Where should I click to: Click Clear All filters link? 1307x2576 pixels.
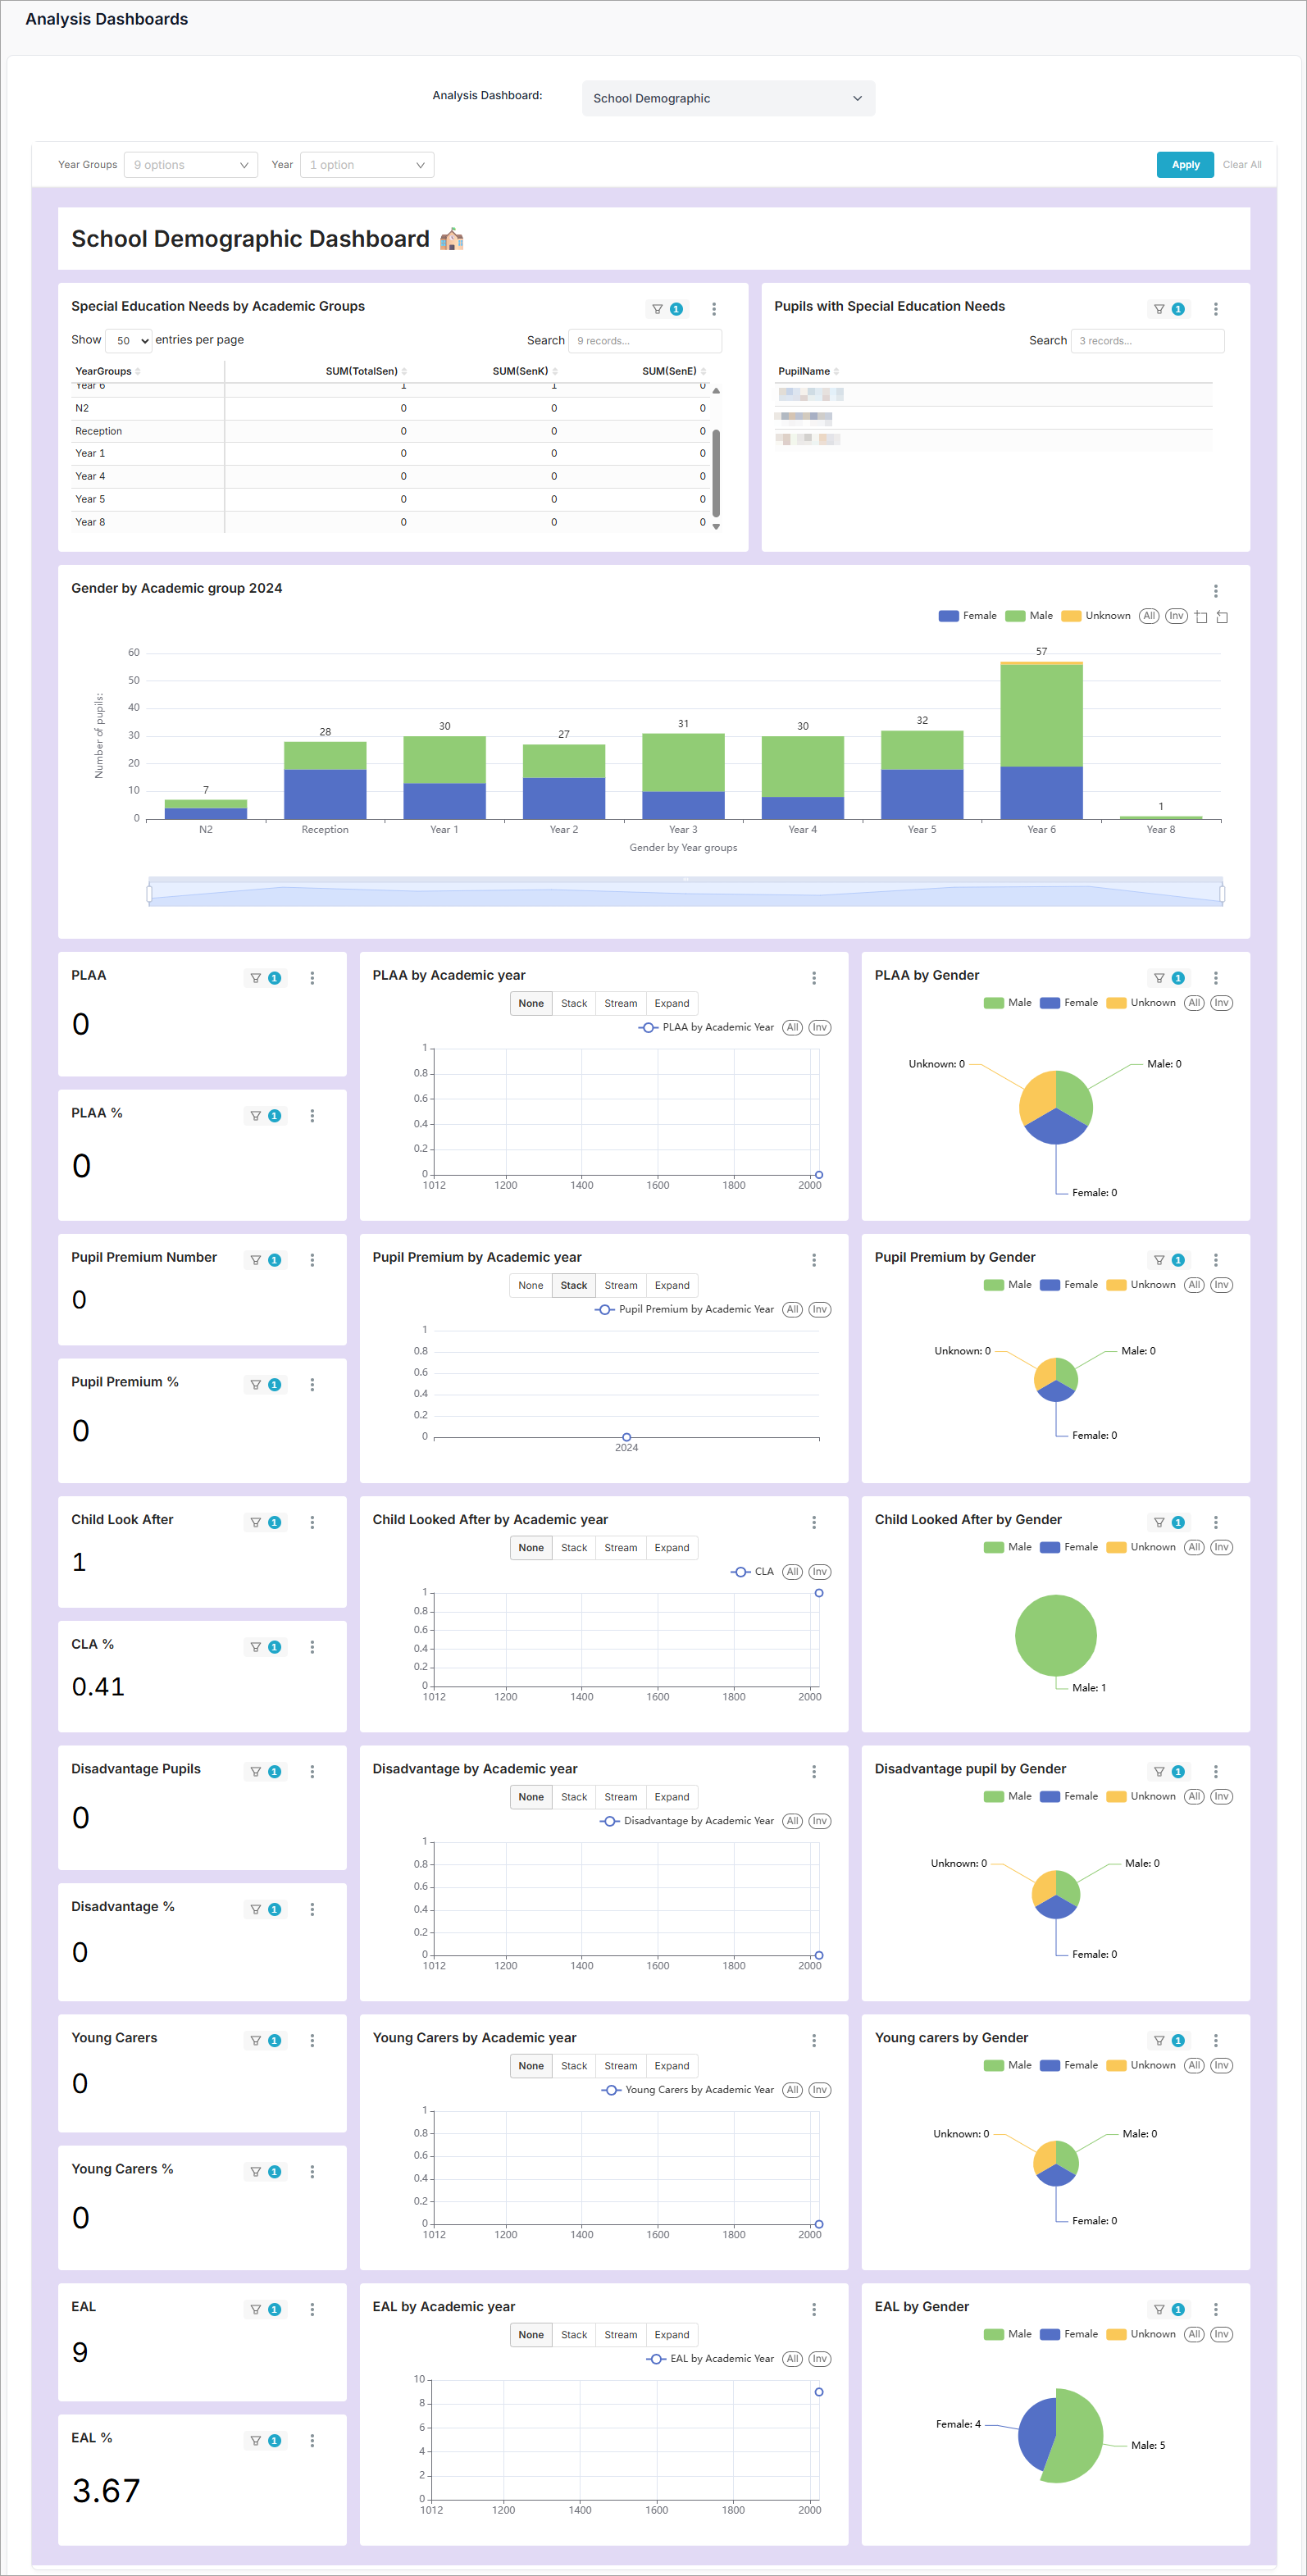[x=1241, y=165]
